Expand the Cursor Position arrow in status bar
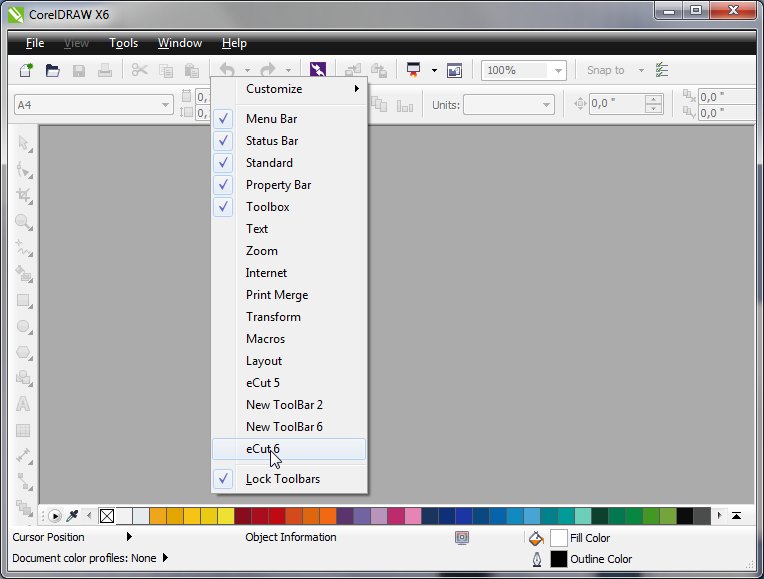 coord(129,537)
